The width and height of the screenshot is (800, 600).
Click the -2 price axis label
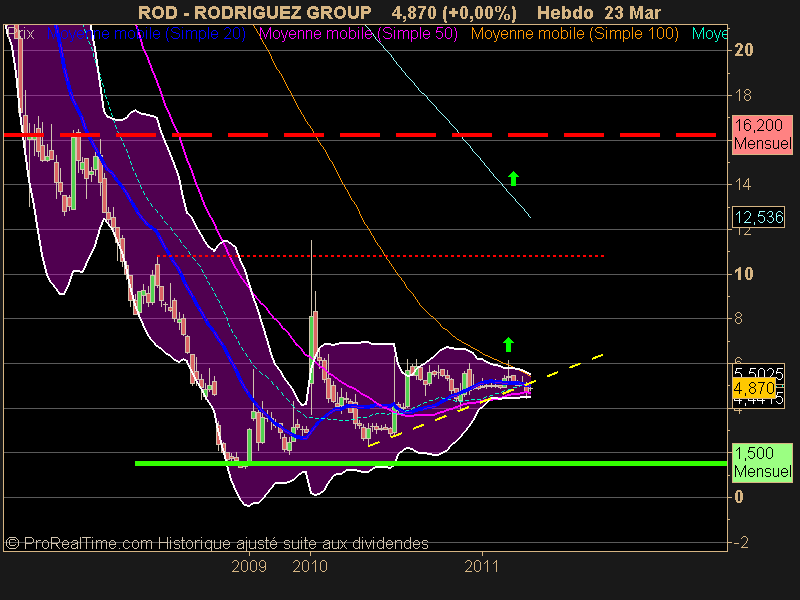click(739, 542)
